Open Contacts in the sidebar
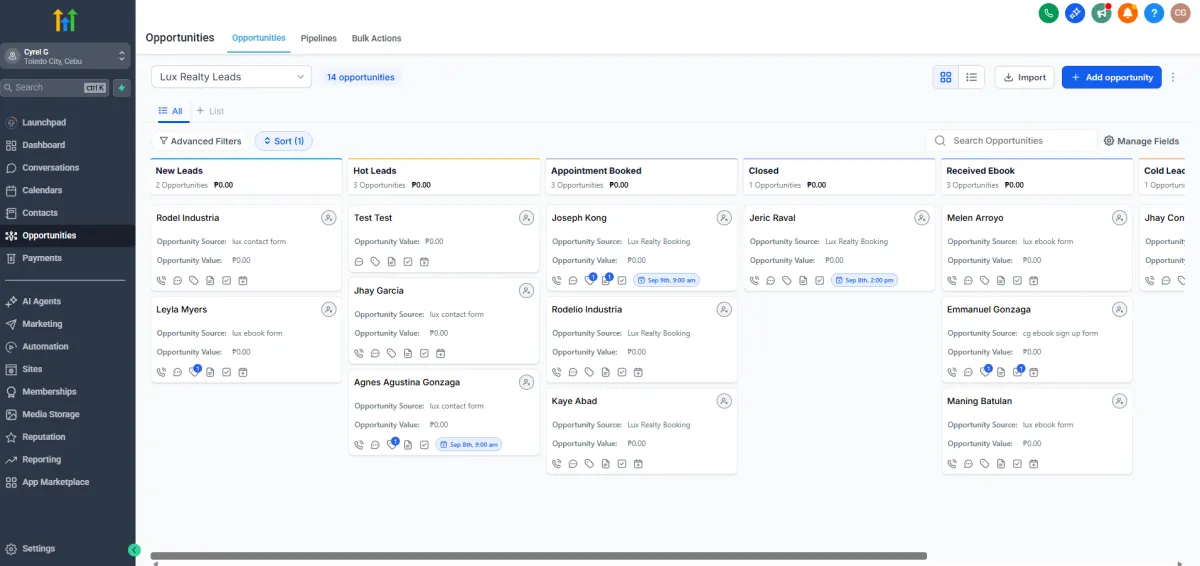1200x566 pixels. (x=40, y=213)
